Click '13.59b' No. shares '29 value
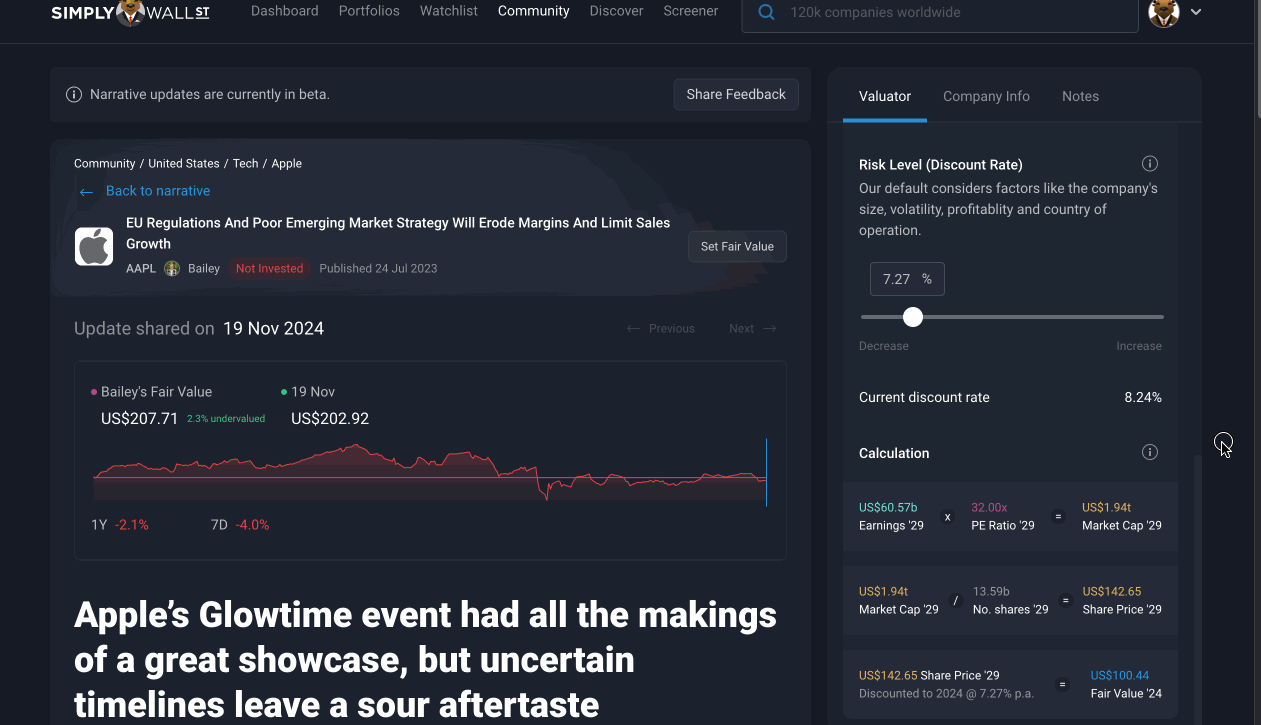Viewport: 1261px width, 725px height. click(x=991, y=591)
